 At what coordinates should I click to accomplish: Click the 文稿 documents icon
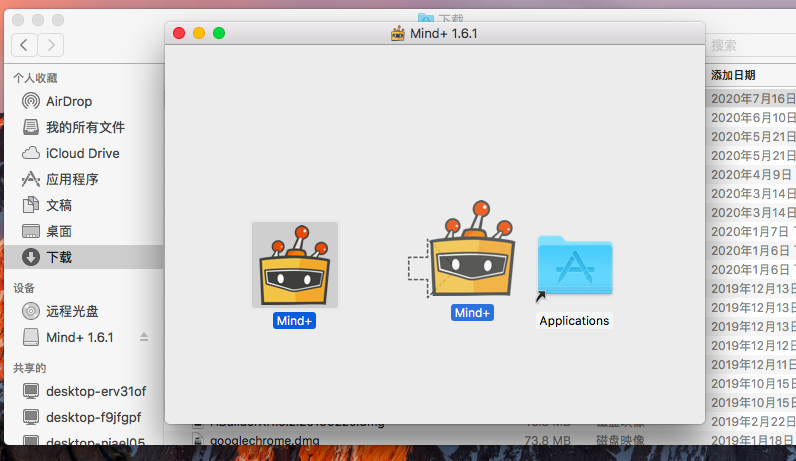(31, 205)
